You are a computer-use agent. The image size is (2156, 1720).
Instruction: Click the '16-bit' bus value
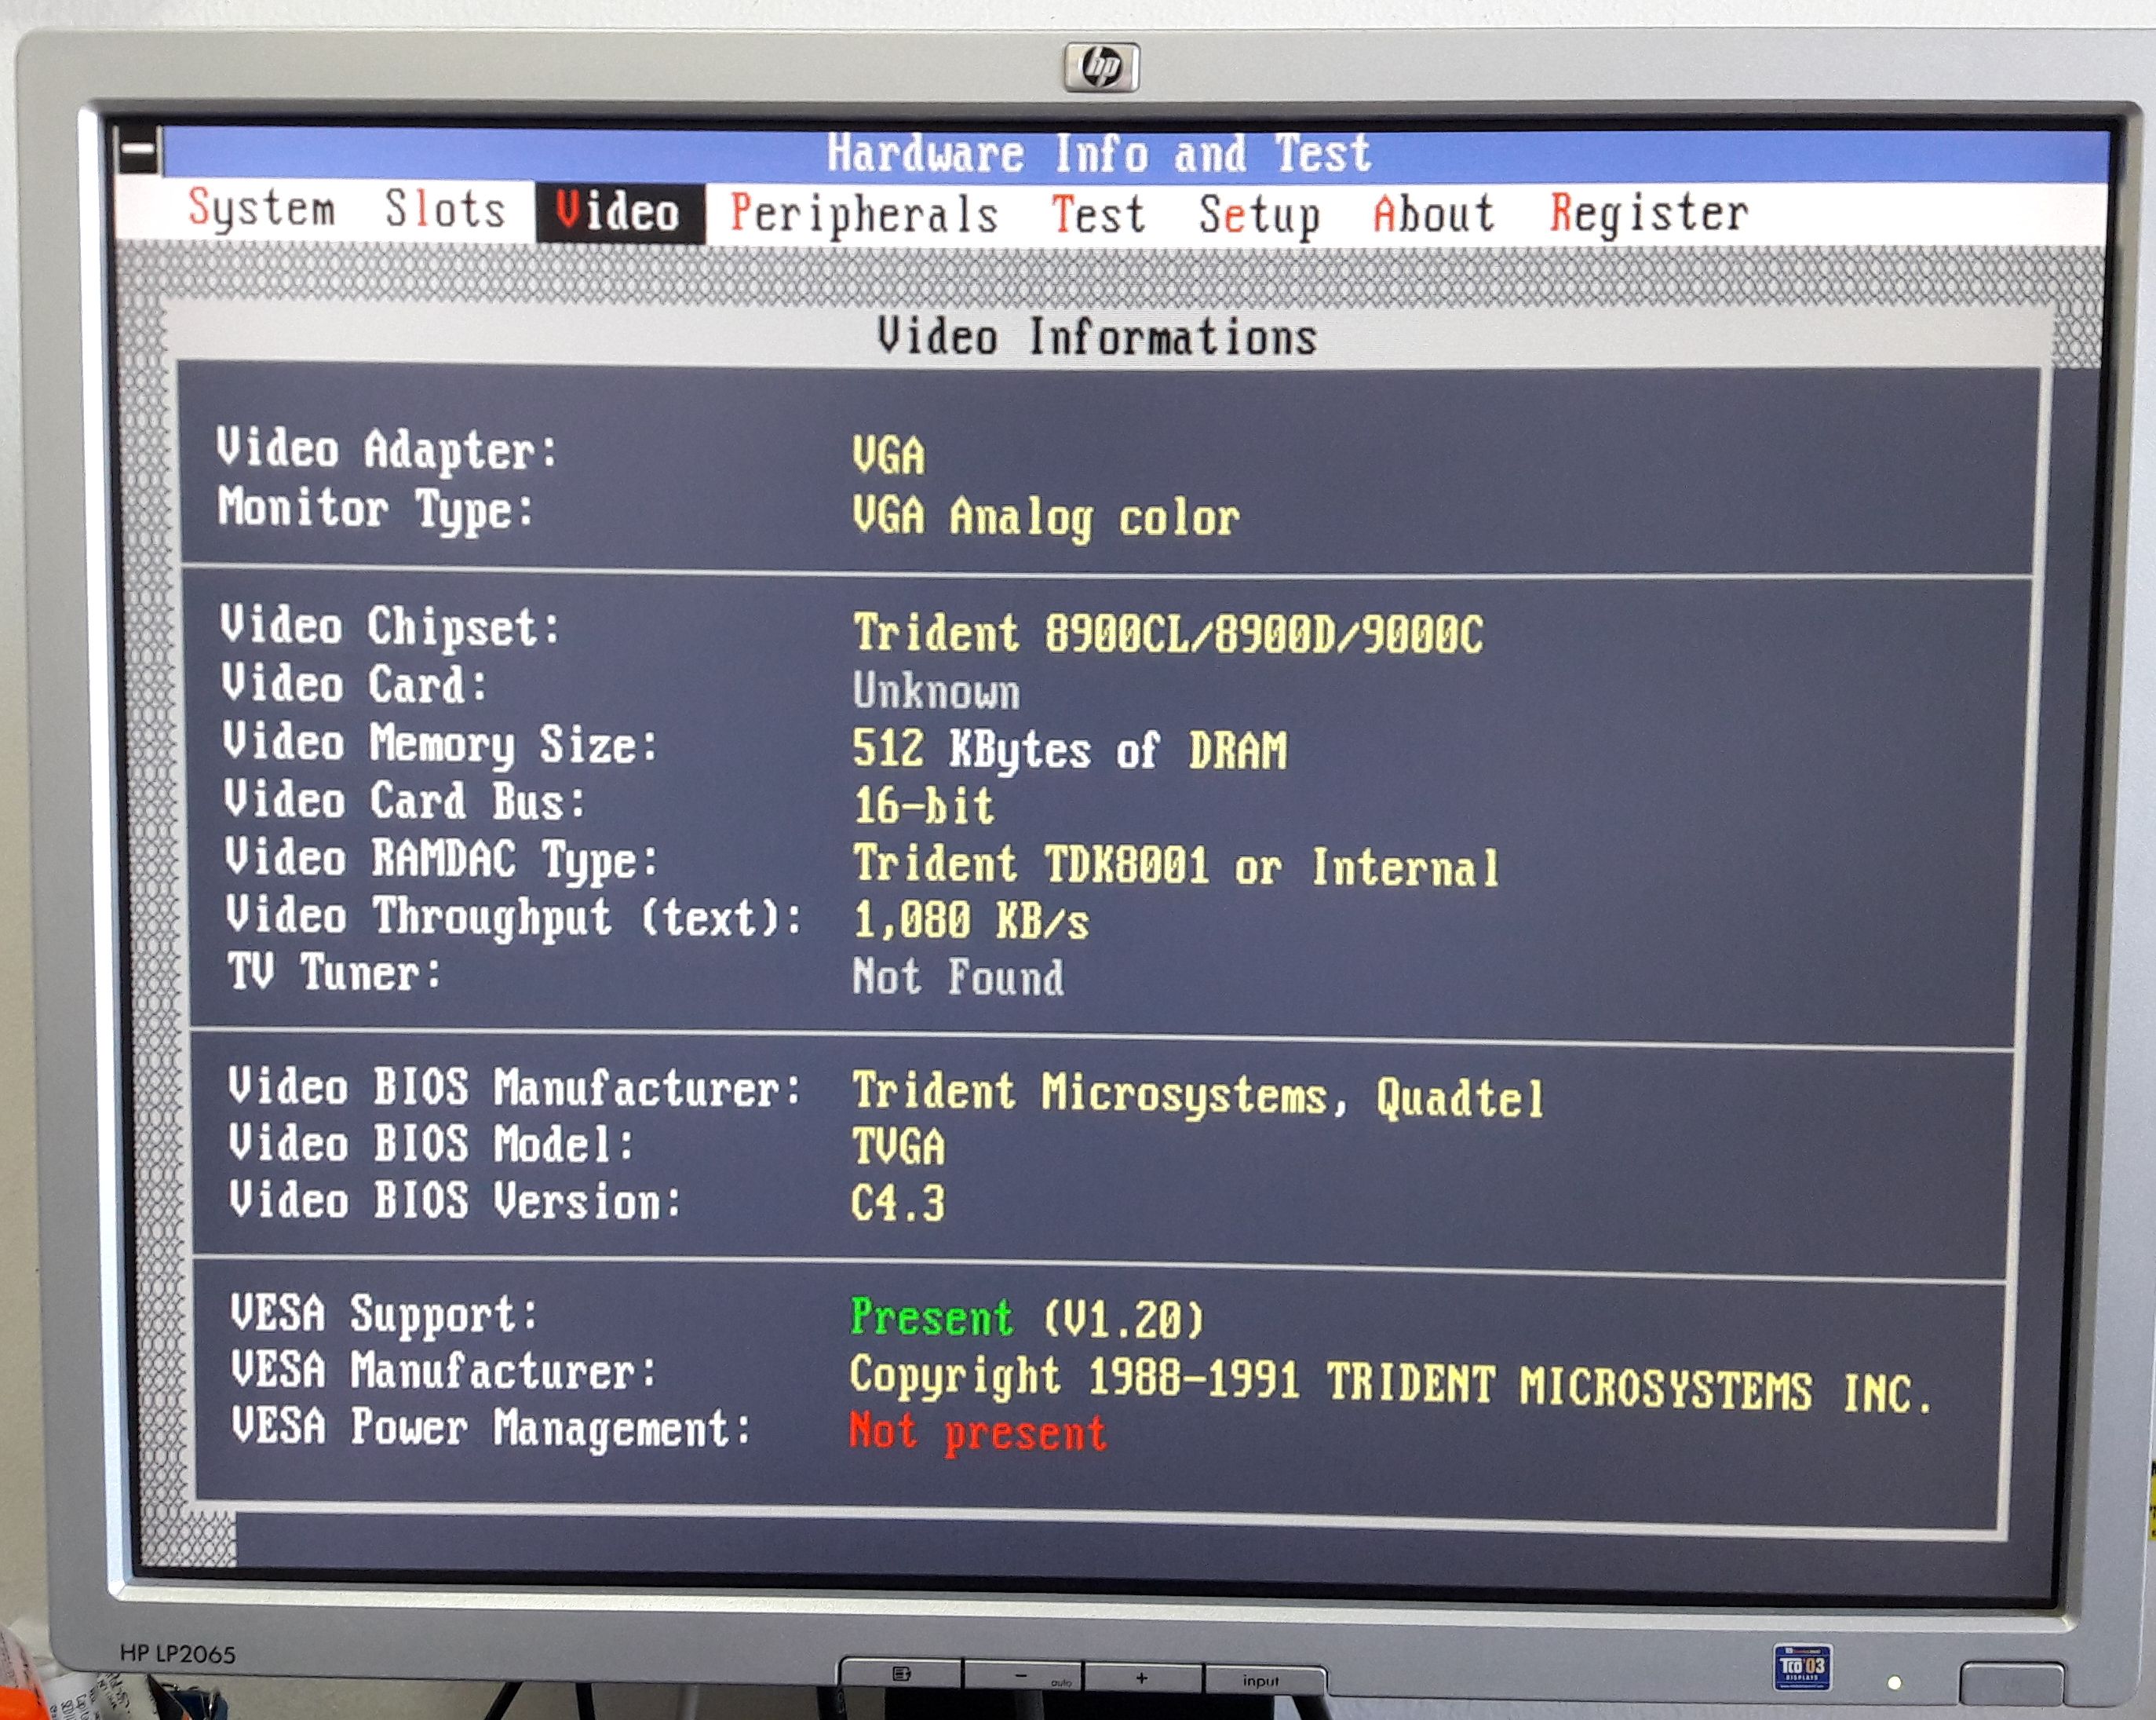click(x=924, y=806)
